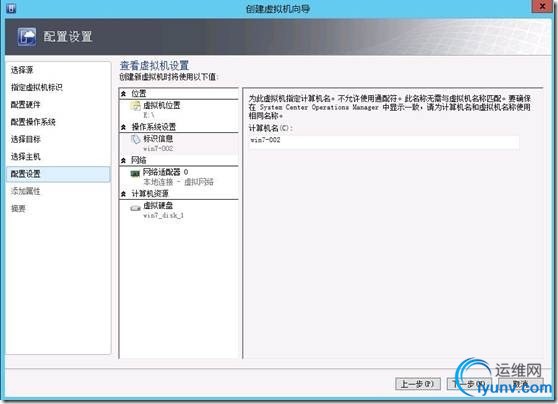Select the 虚拟硬盘 tree item
The width and height of the screenshot is (558, 404).
tap(179, 210)
